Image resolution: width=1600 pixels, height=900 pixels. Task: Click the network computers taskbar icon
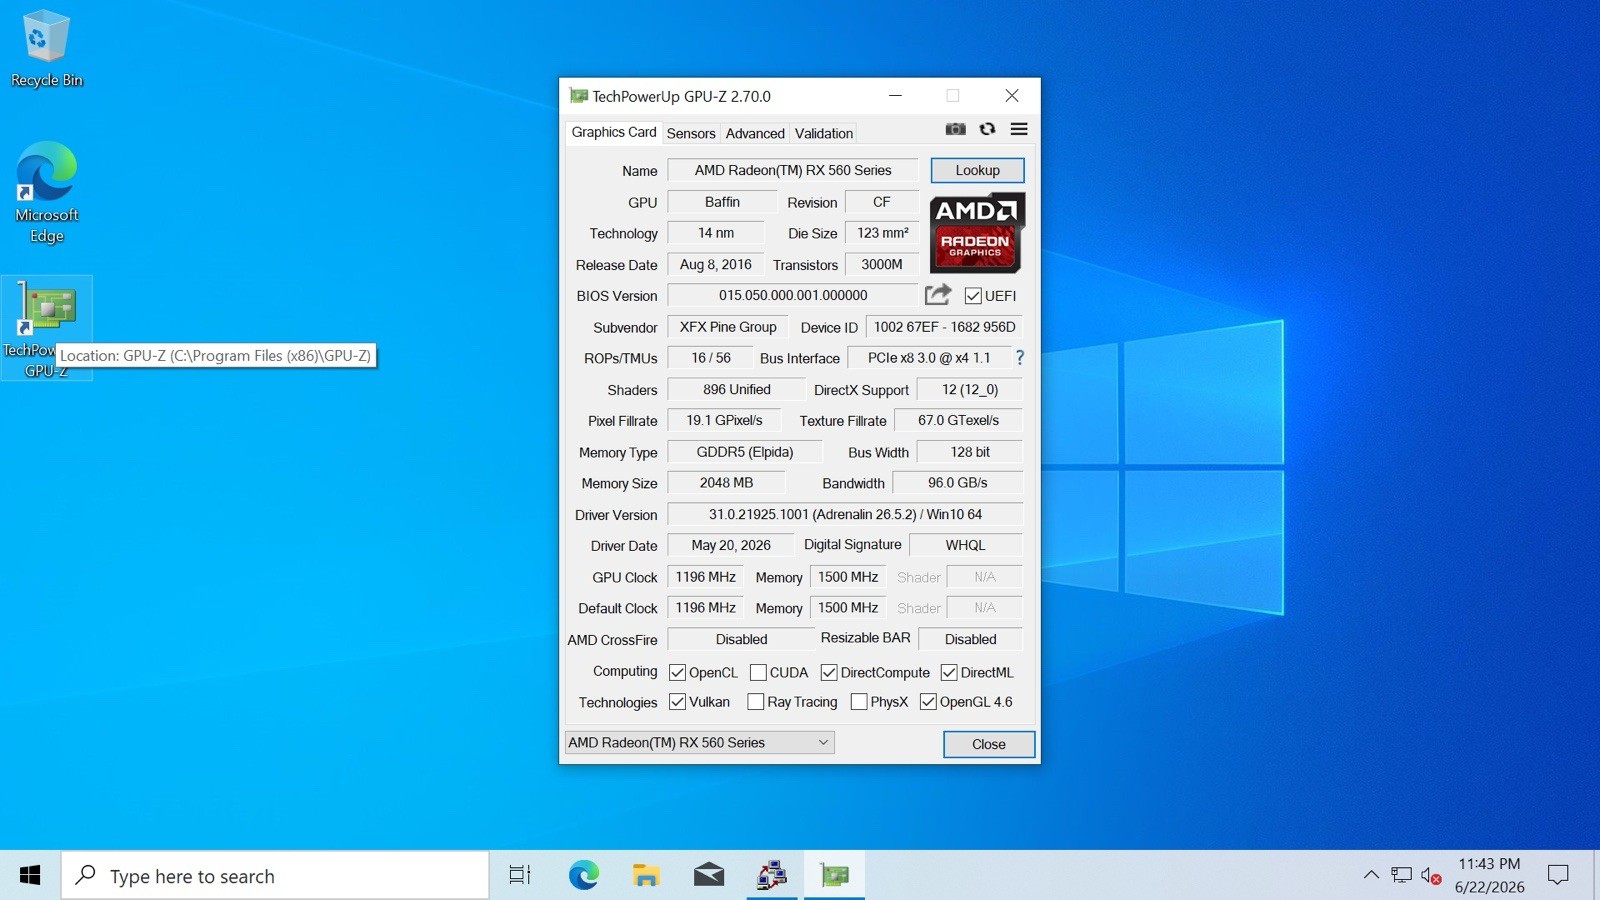[x=771, y=876]
